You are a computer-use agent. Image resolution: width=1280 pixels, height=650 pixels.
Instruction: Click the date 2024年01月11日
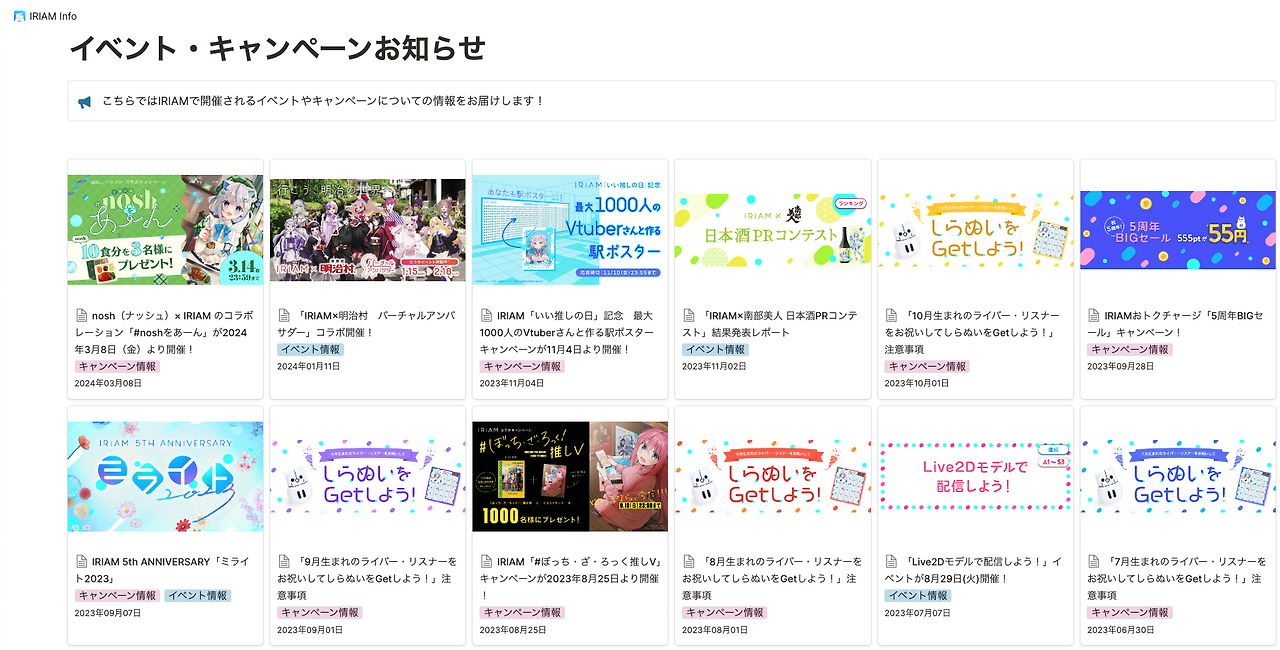310,367
